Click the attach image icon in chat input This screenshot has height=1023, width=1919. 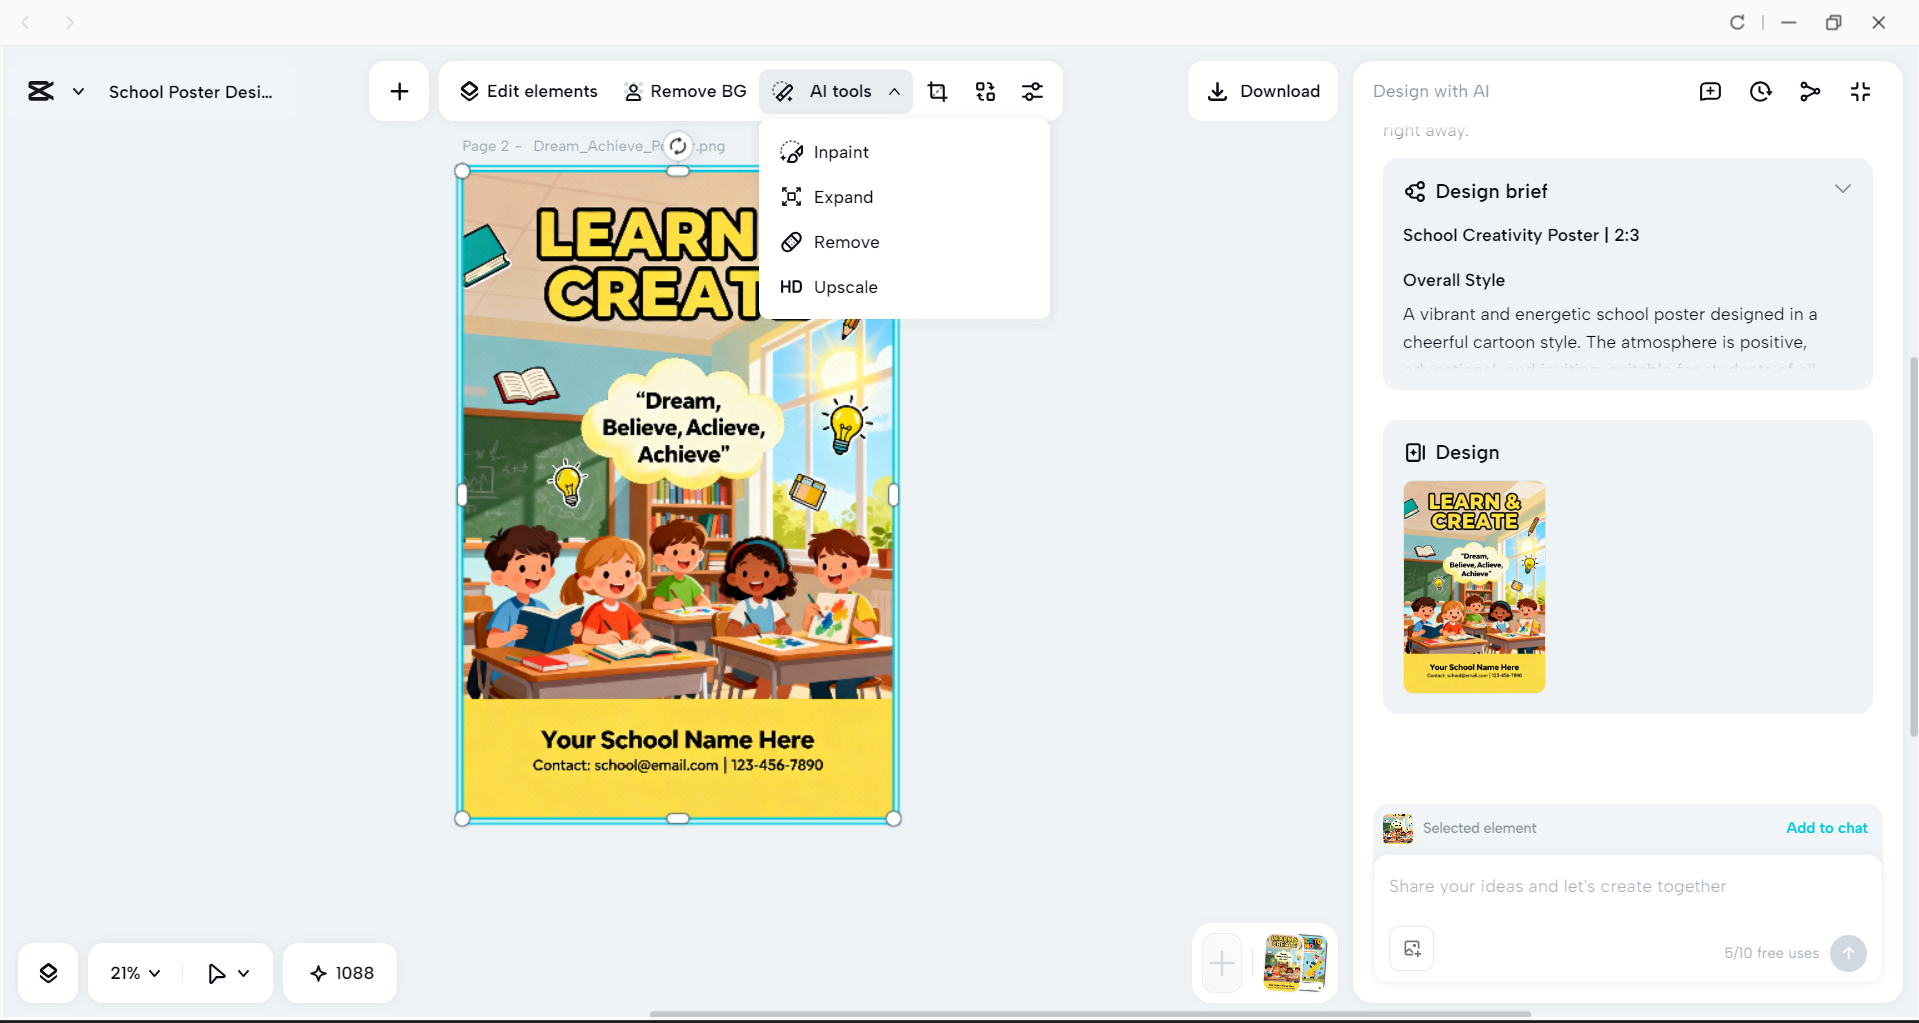[x=1411, y=948]
